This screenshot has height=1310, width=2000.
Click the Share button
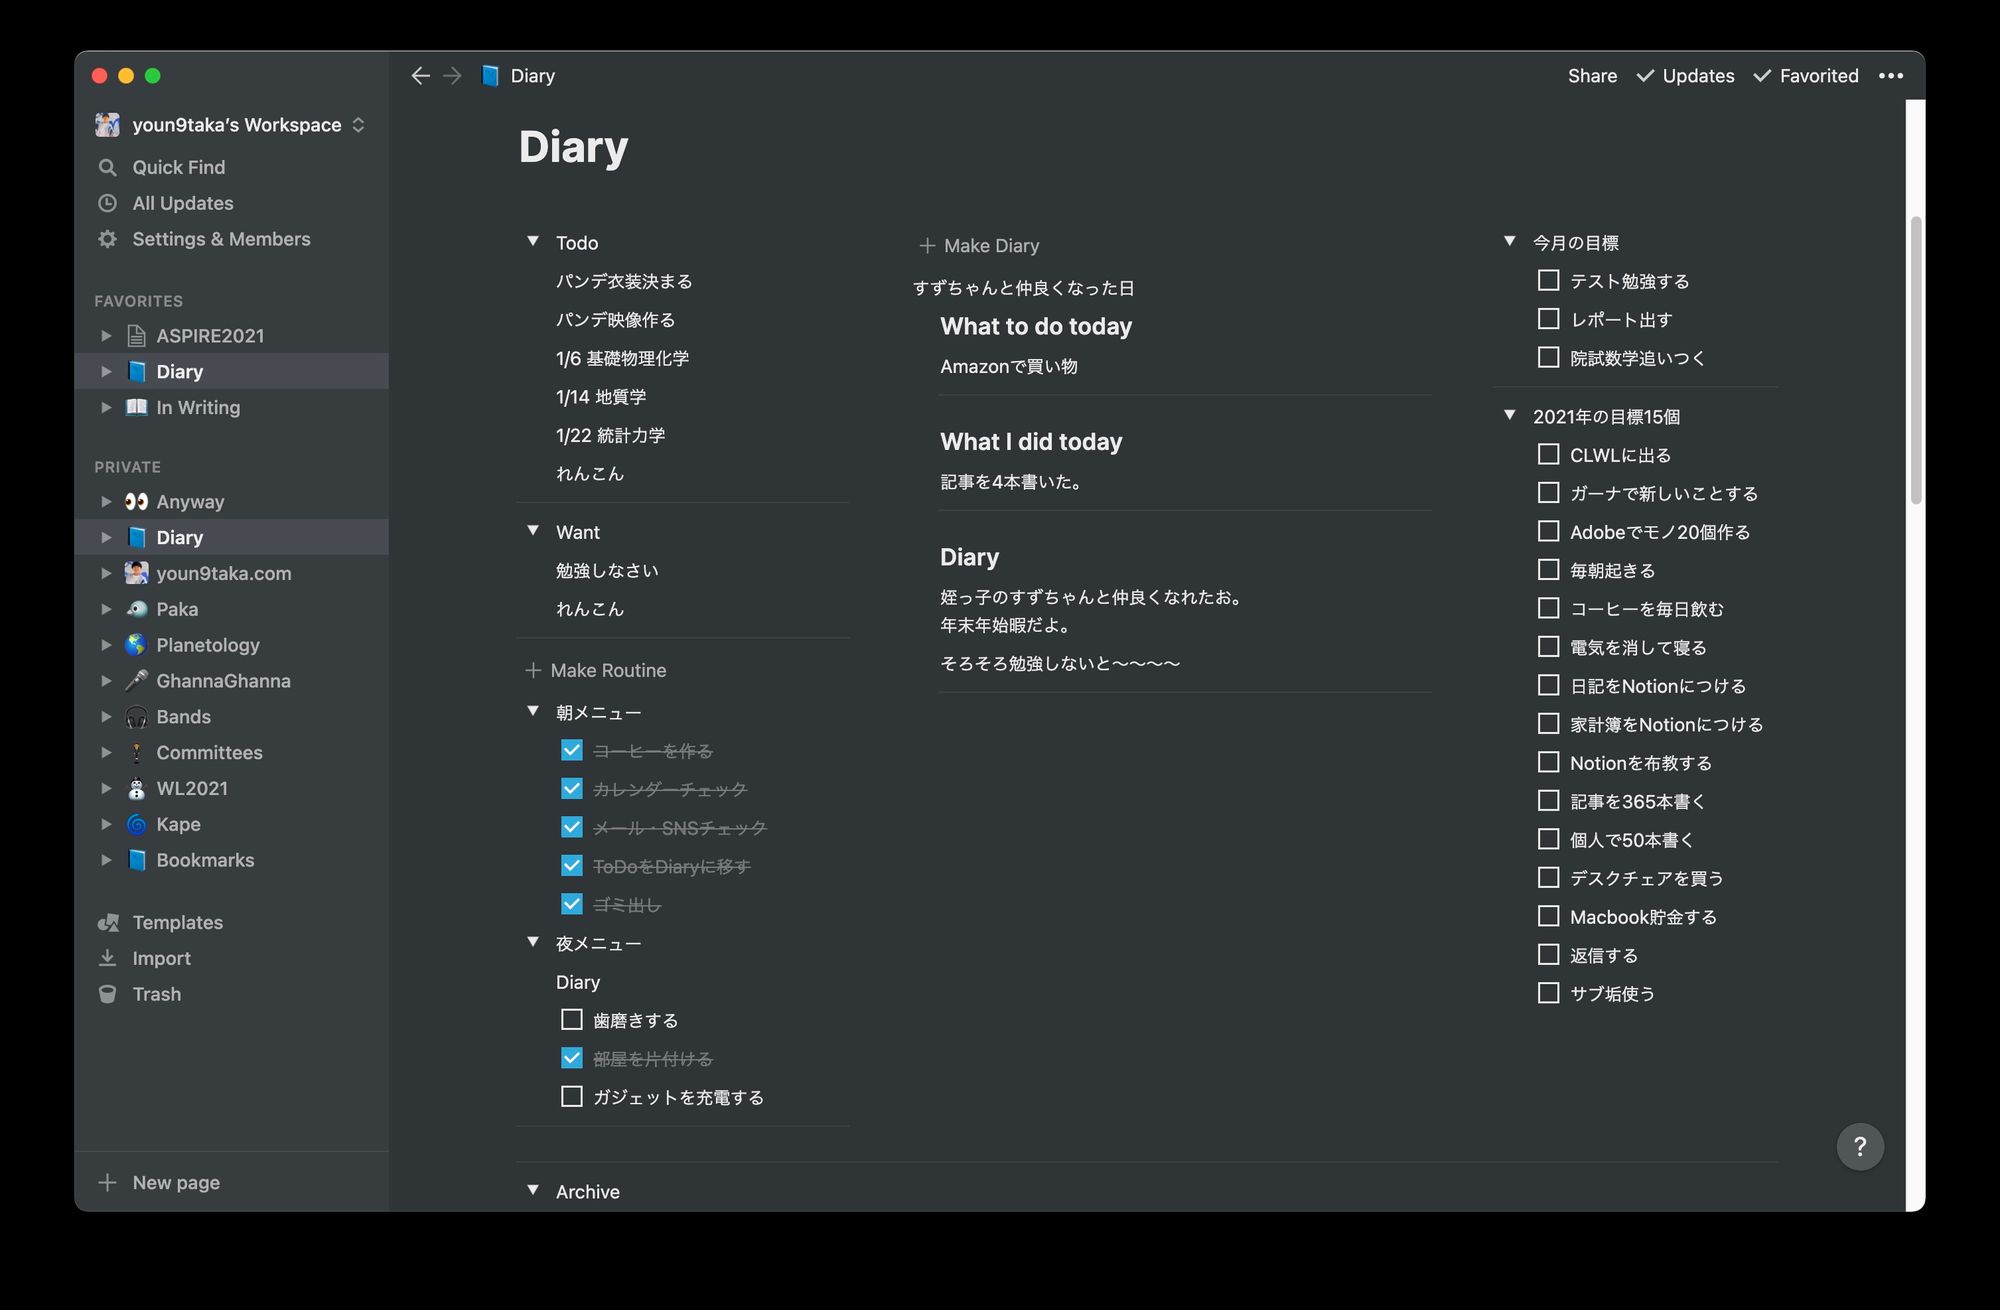pos(1592,76)
